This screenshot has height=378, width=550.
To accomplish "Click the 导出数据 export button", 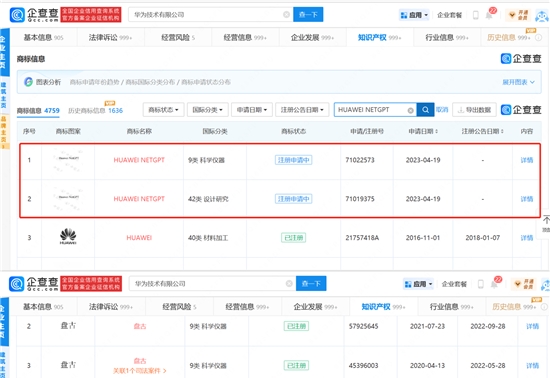I will point(474,110).
